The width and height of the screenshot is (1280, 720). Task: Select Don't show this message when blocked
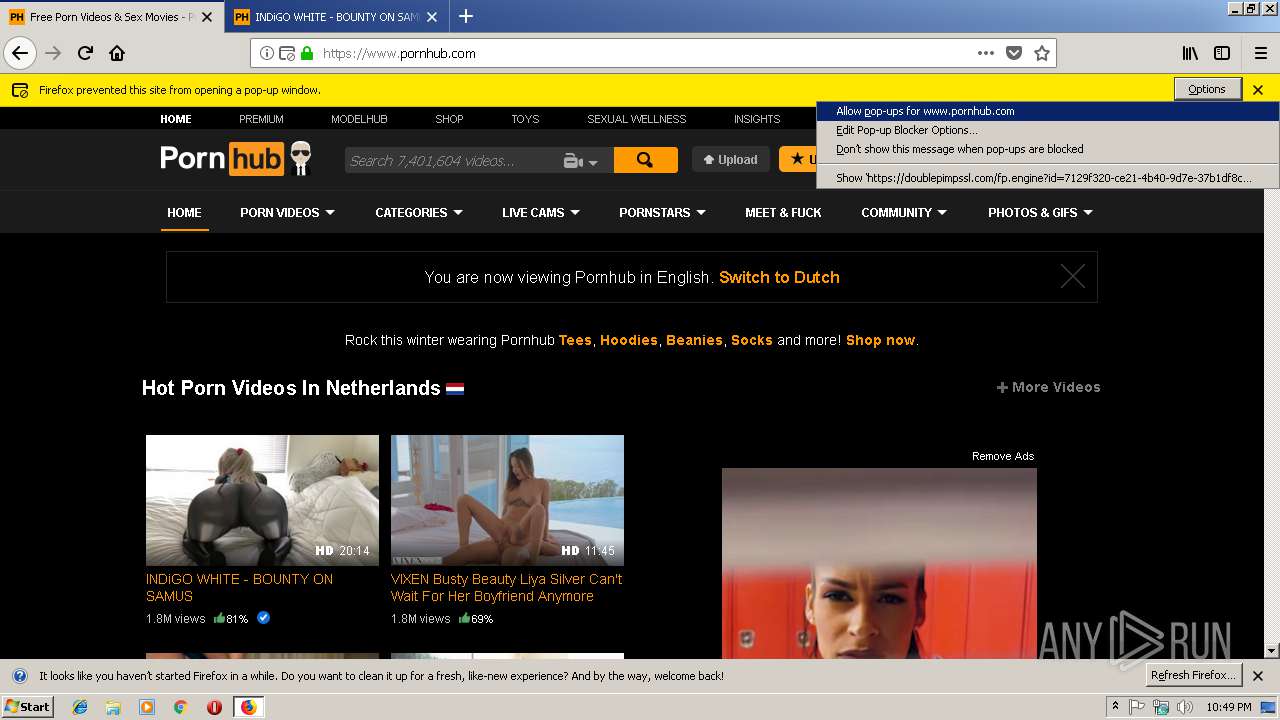pos(1048,149)
